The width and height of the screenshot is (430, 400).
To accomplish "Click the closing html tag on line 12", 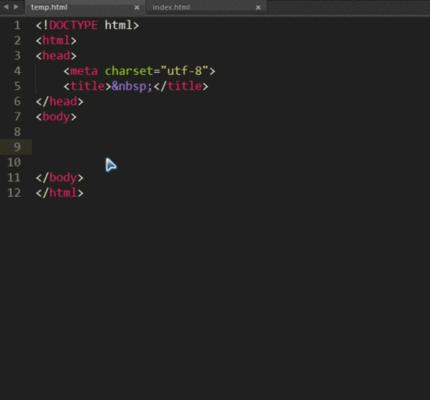I will 60,193.
